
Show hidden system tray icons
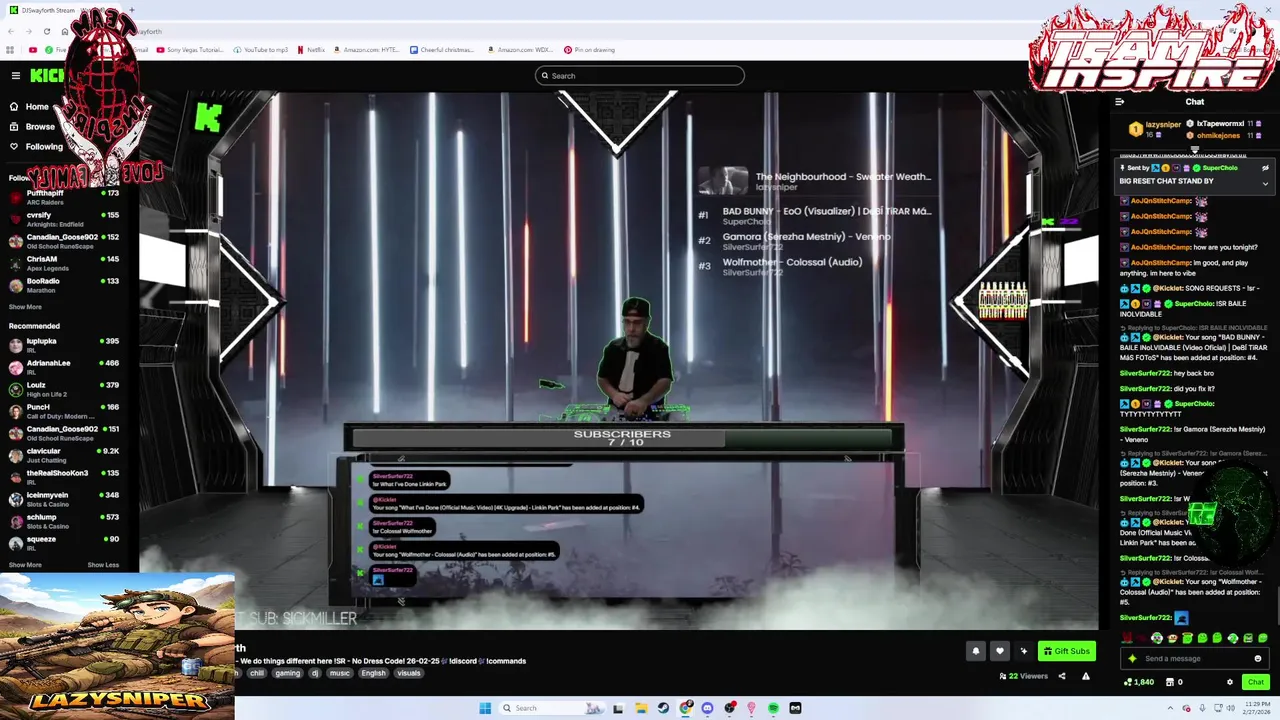pos(1170,708)
